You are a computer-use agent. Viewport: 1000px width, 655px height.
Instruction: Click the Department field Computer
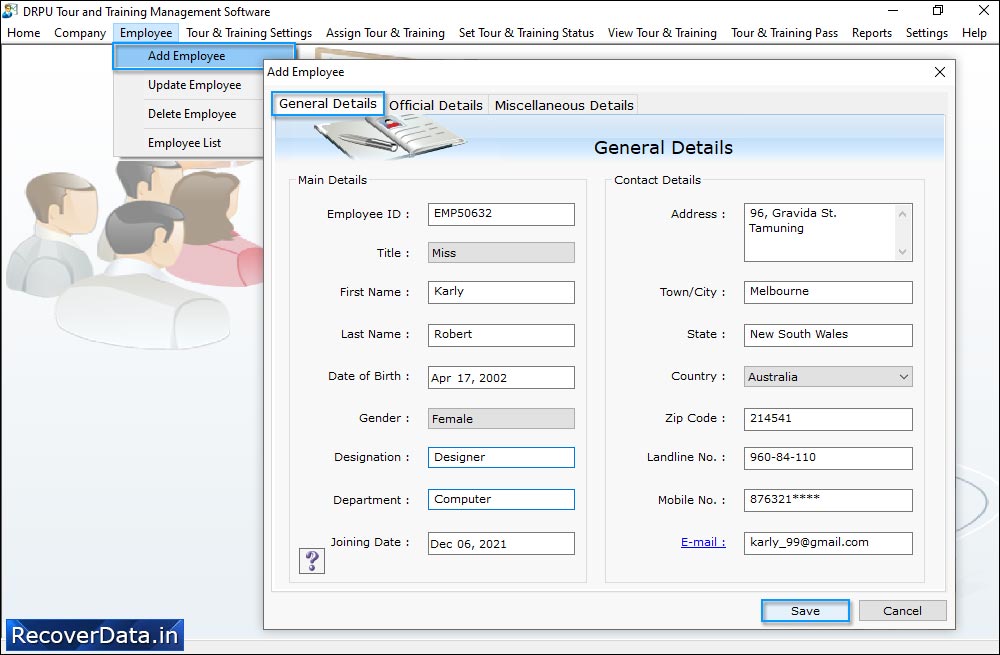501,499
